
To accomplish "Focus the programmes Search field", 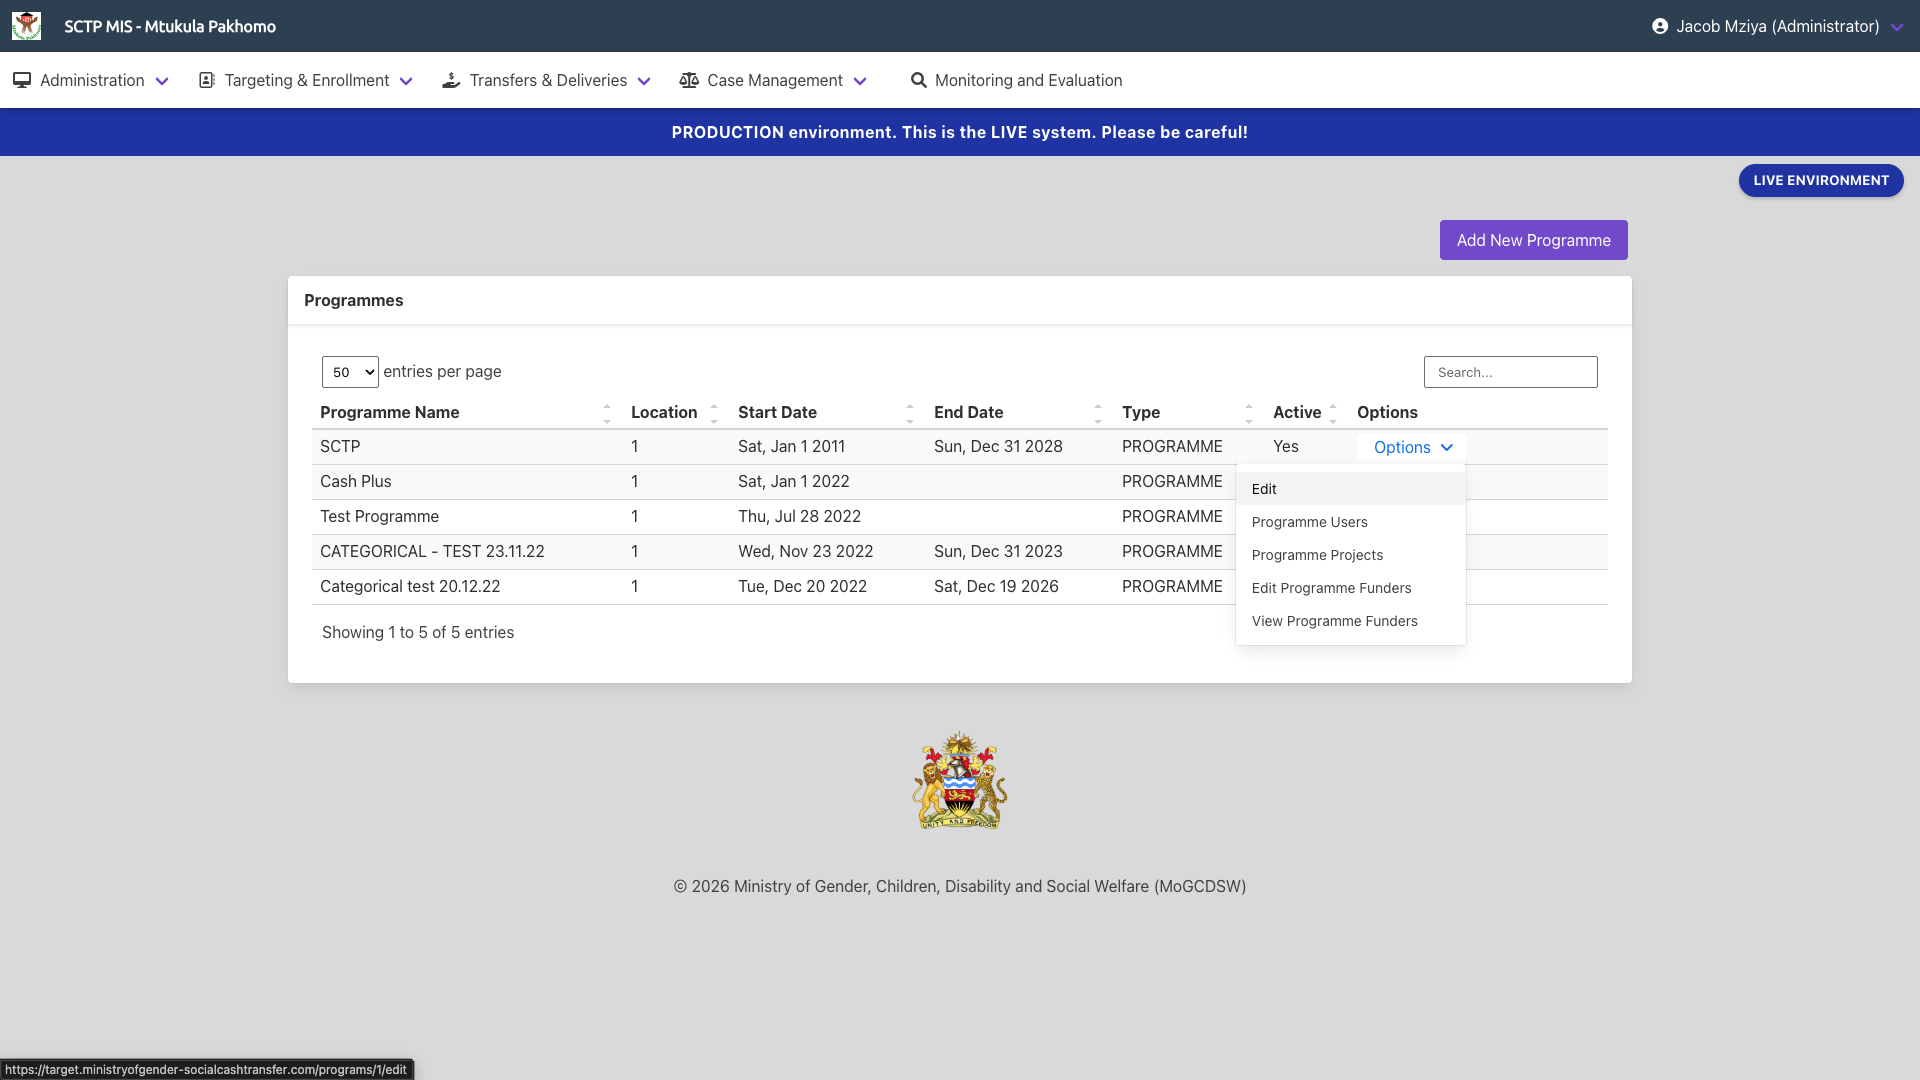I will (x=1511, y=372).
